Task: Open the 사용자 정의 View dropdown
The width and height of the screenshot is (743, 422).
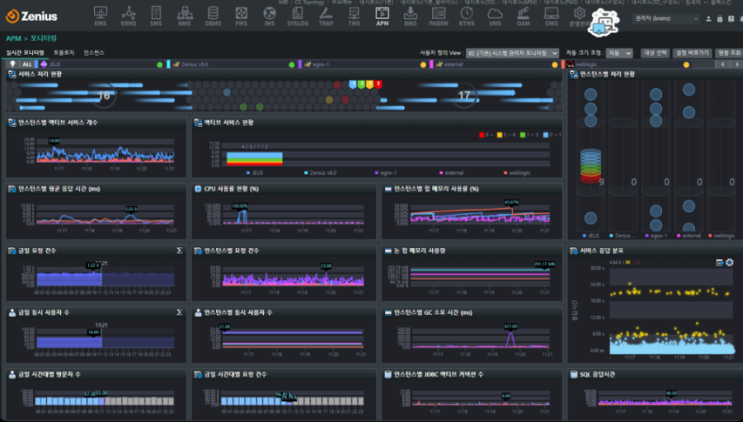Action: click(512, 52)
